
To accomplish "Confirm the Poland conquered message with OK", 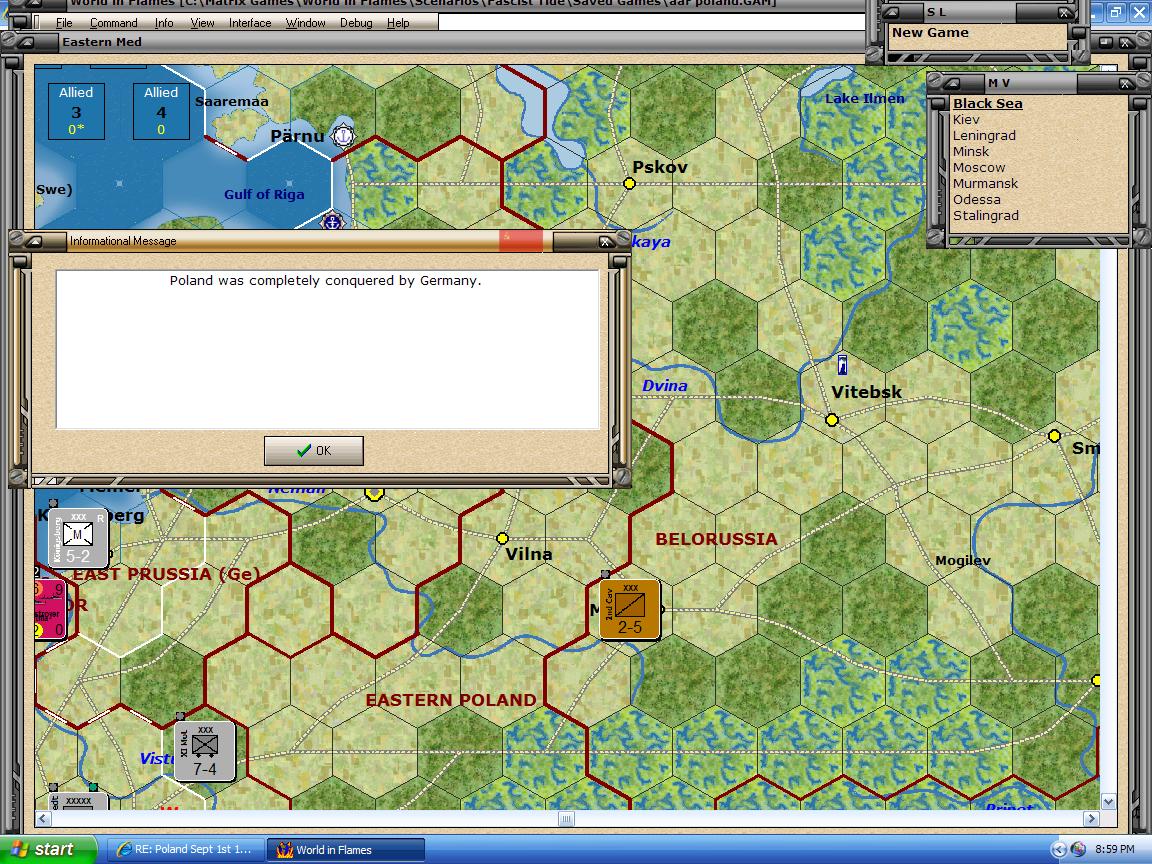I will coord(314,450).
